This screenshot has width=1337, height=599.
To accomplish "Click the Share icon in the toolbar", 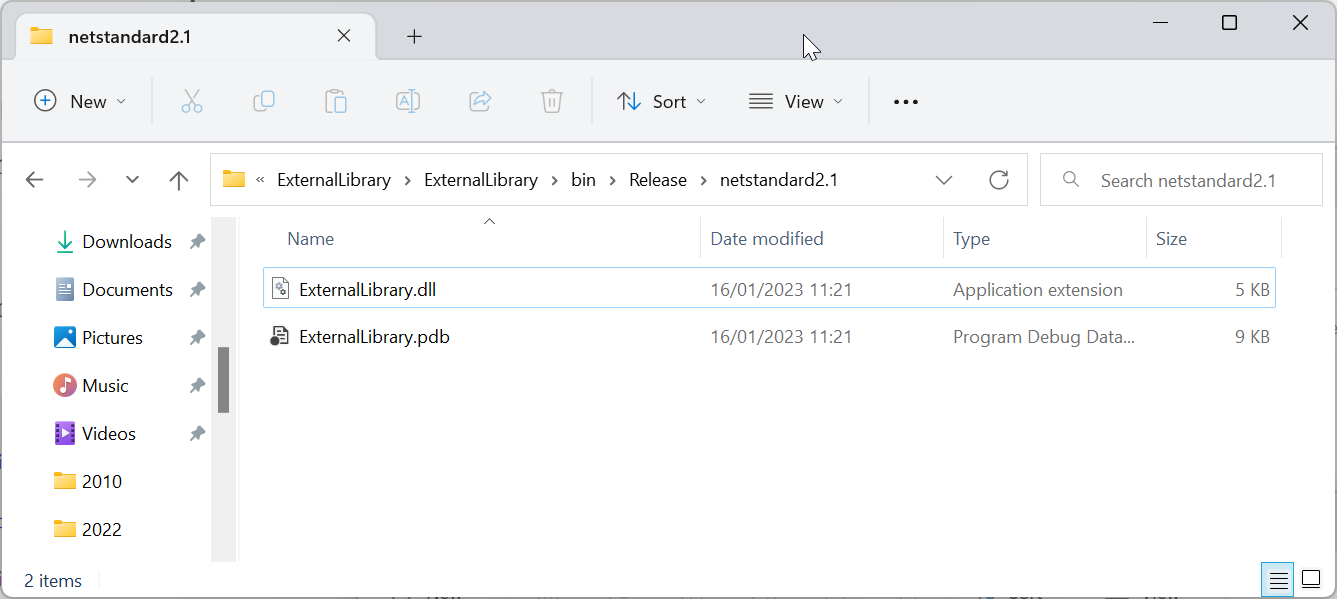I will [480, 101].
